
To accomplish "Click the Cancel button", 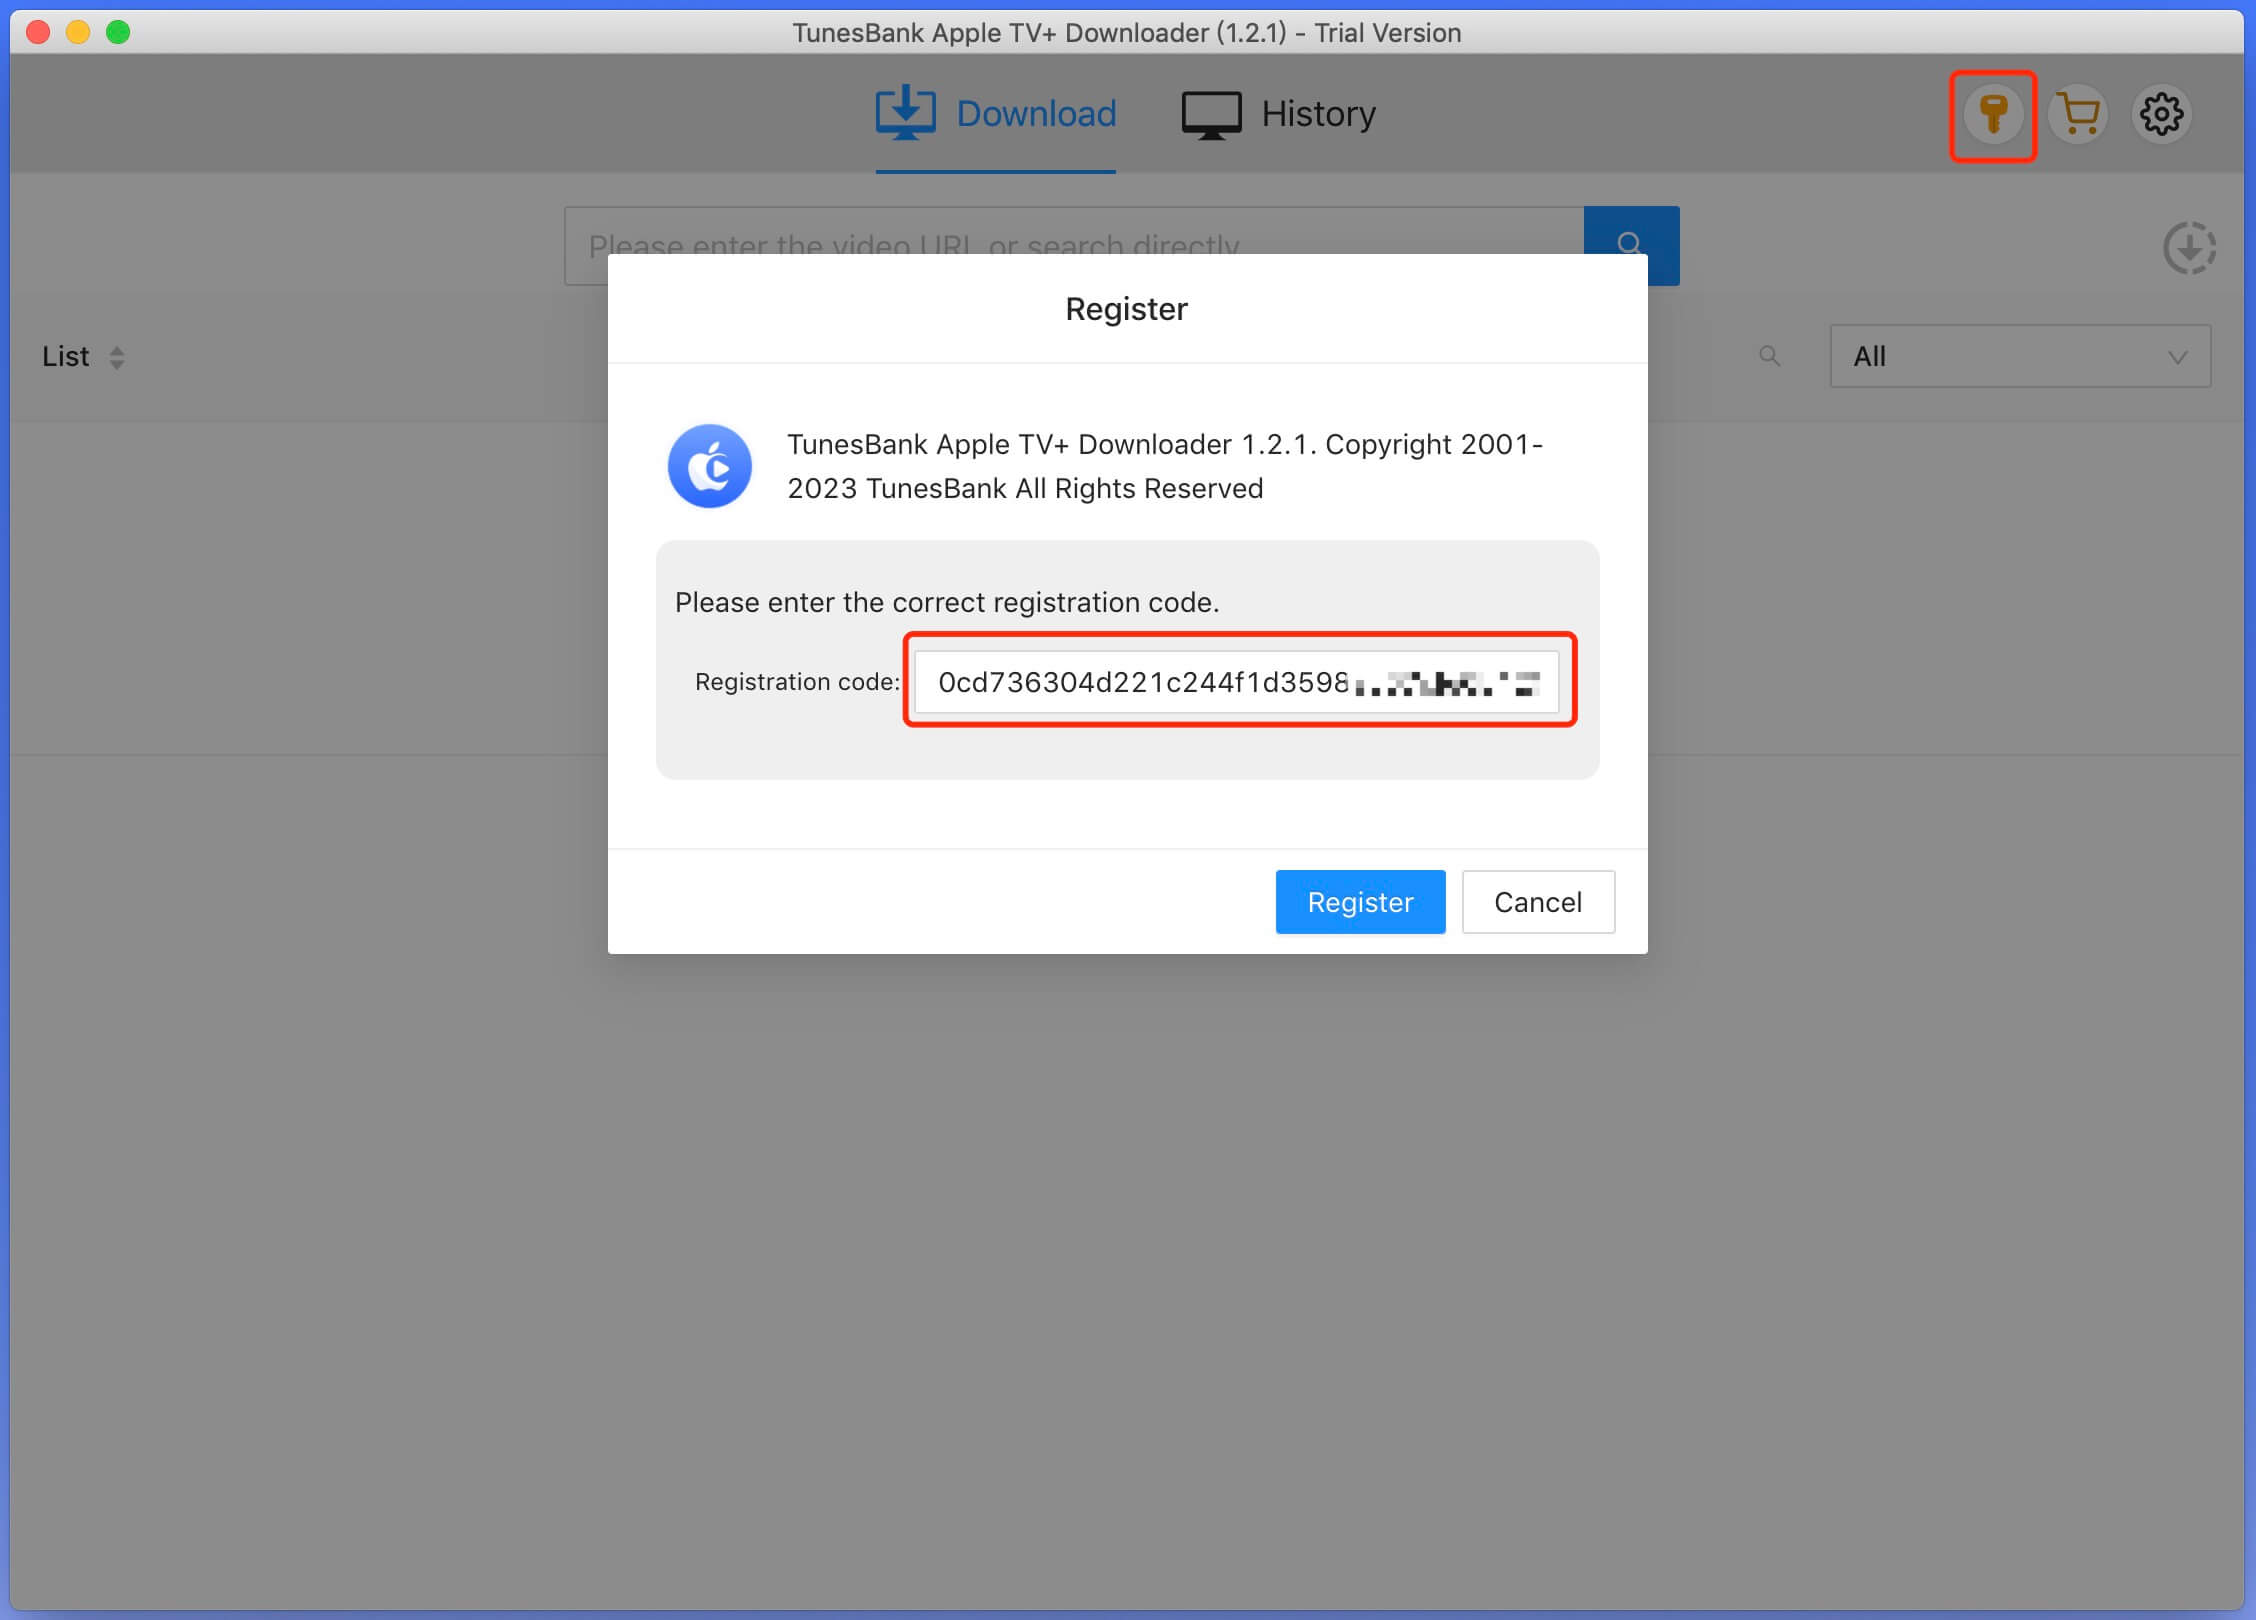I will [x=1538, y=902].
